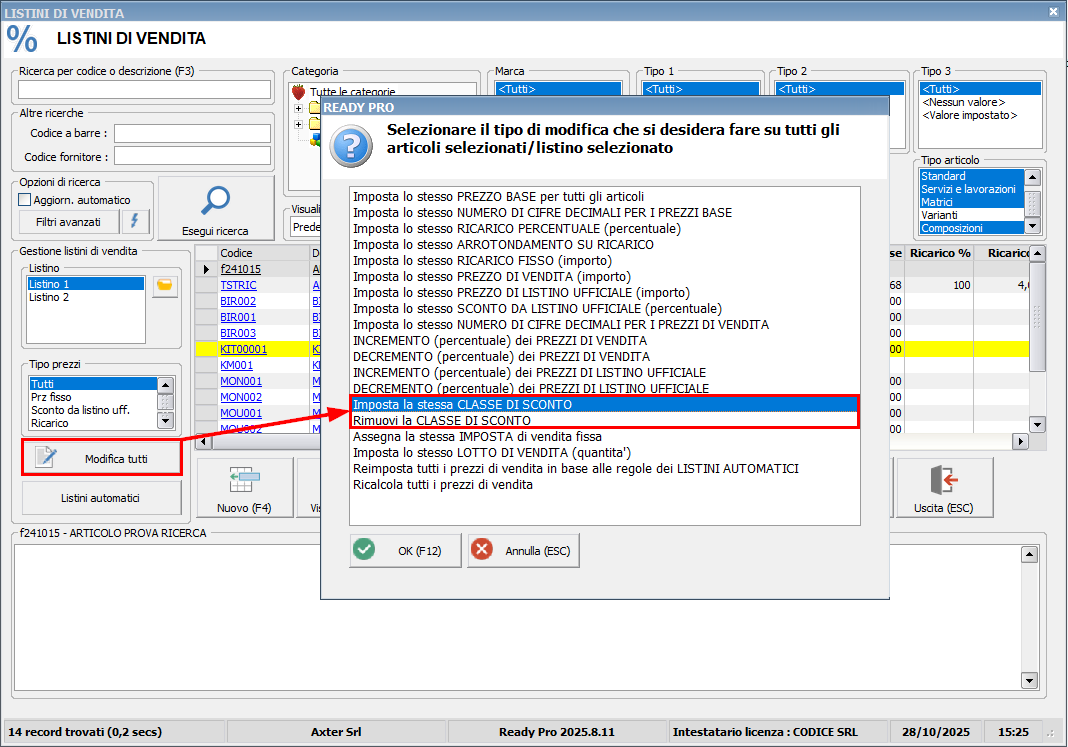
Task: Click the green check icon on OK
Action: 364,549
